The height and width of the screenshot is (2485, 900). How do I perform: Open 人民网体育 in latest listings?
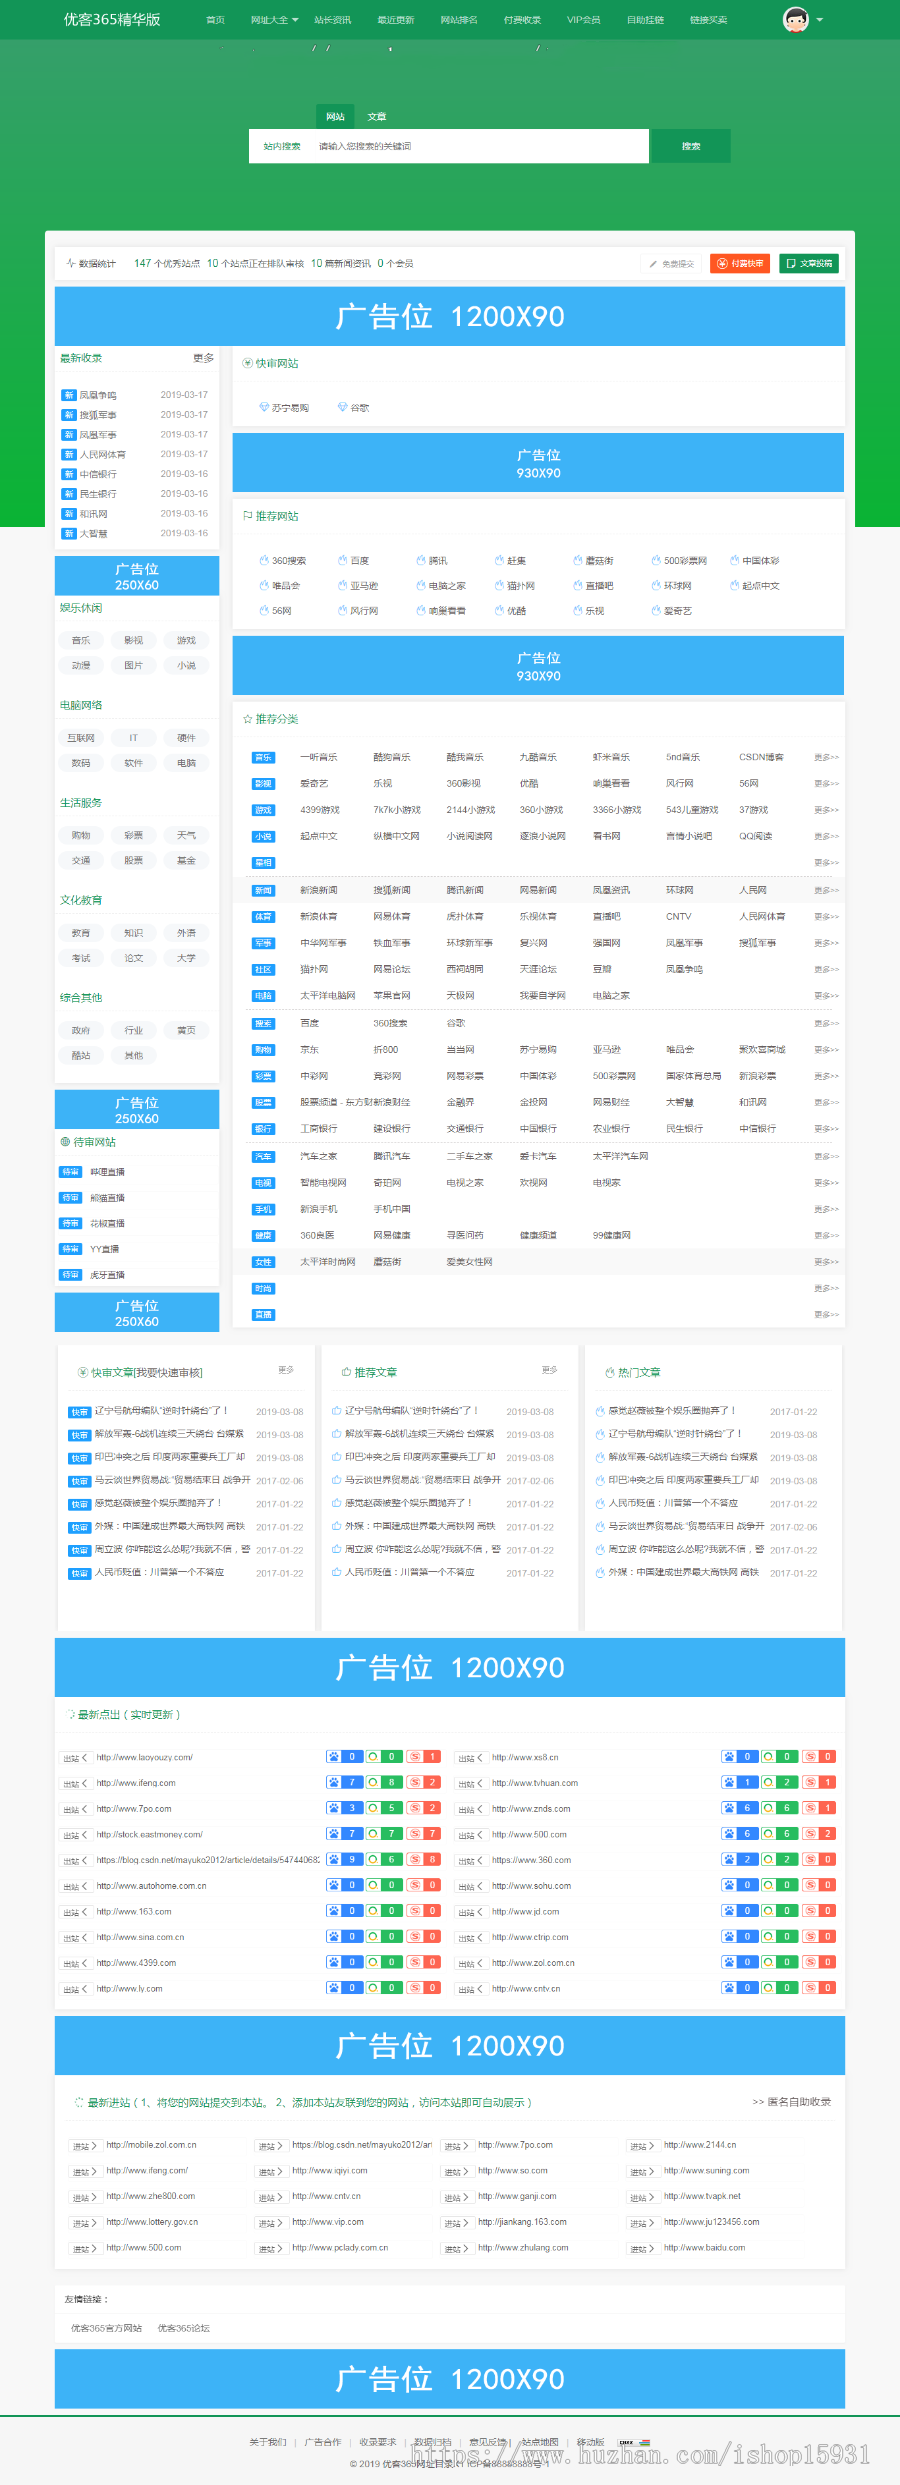pos(103,454)
